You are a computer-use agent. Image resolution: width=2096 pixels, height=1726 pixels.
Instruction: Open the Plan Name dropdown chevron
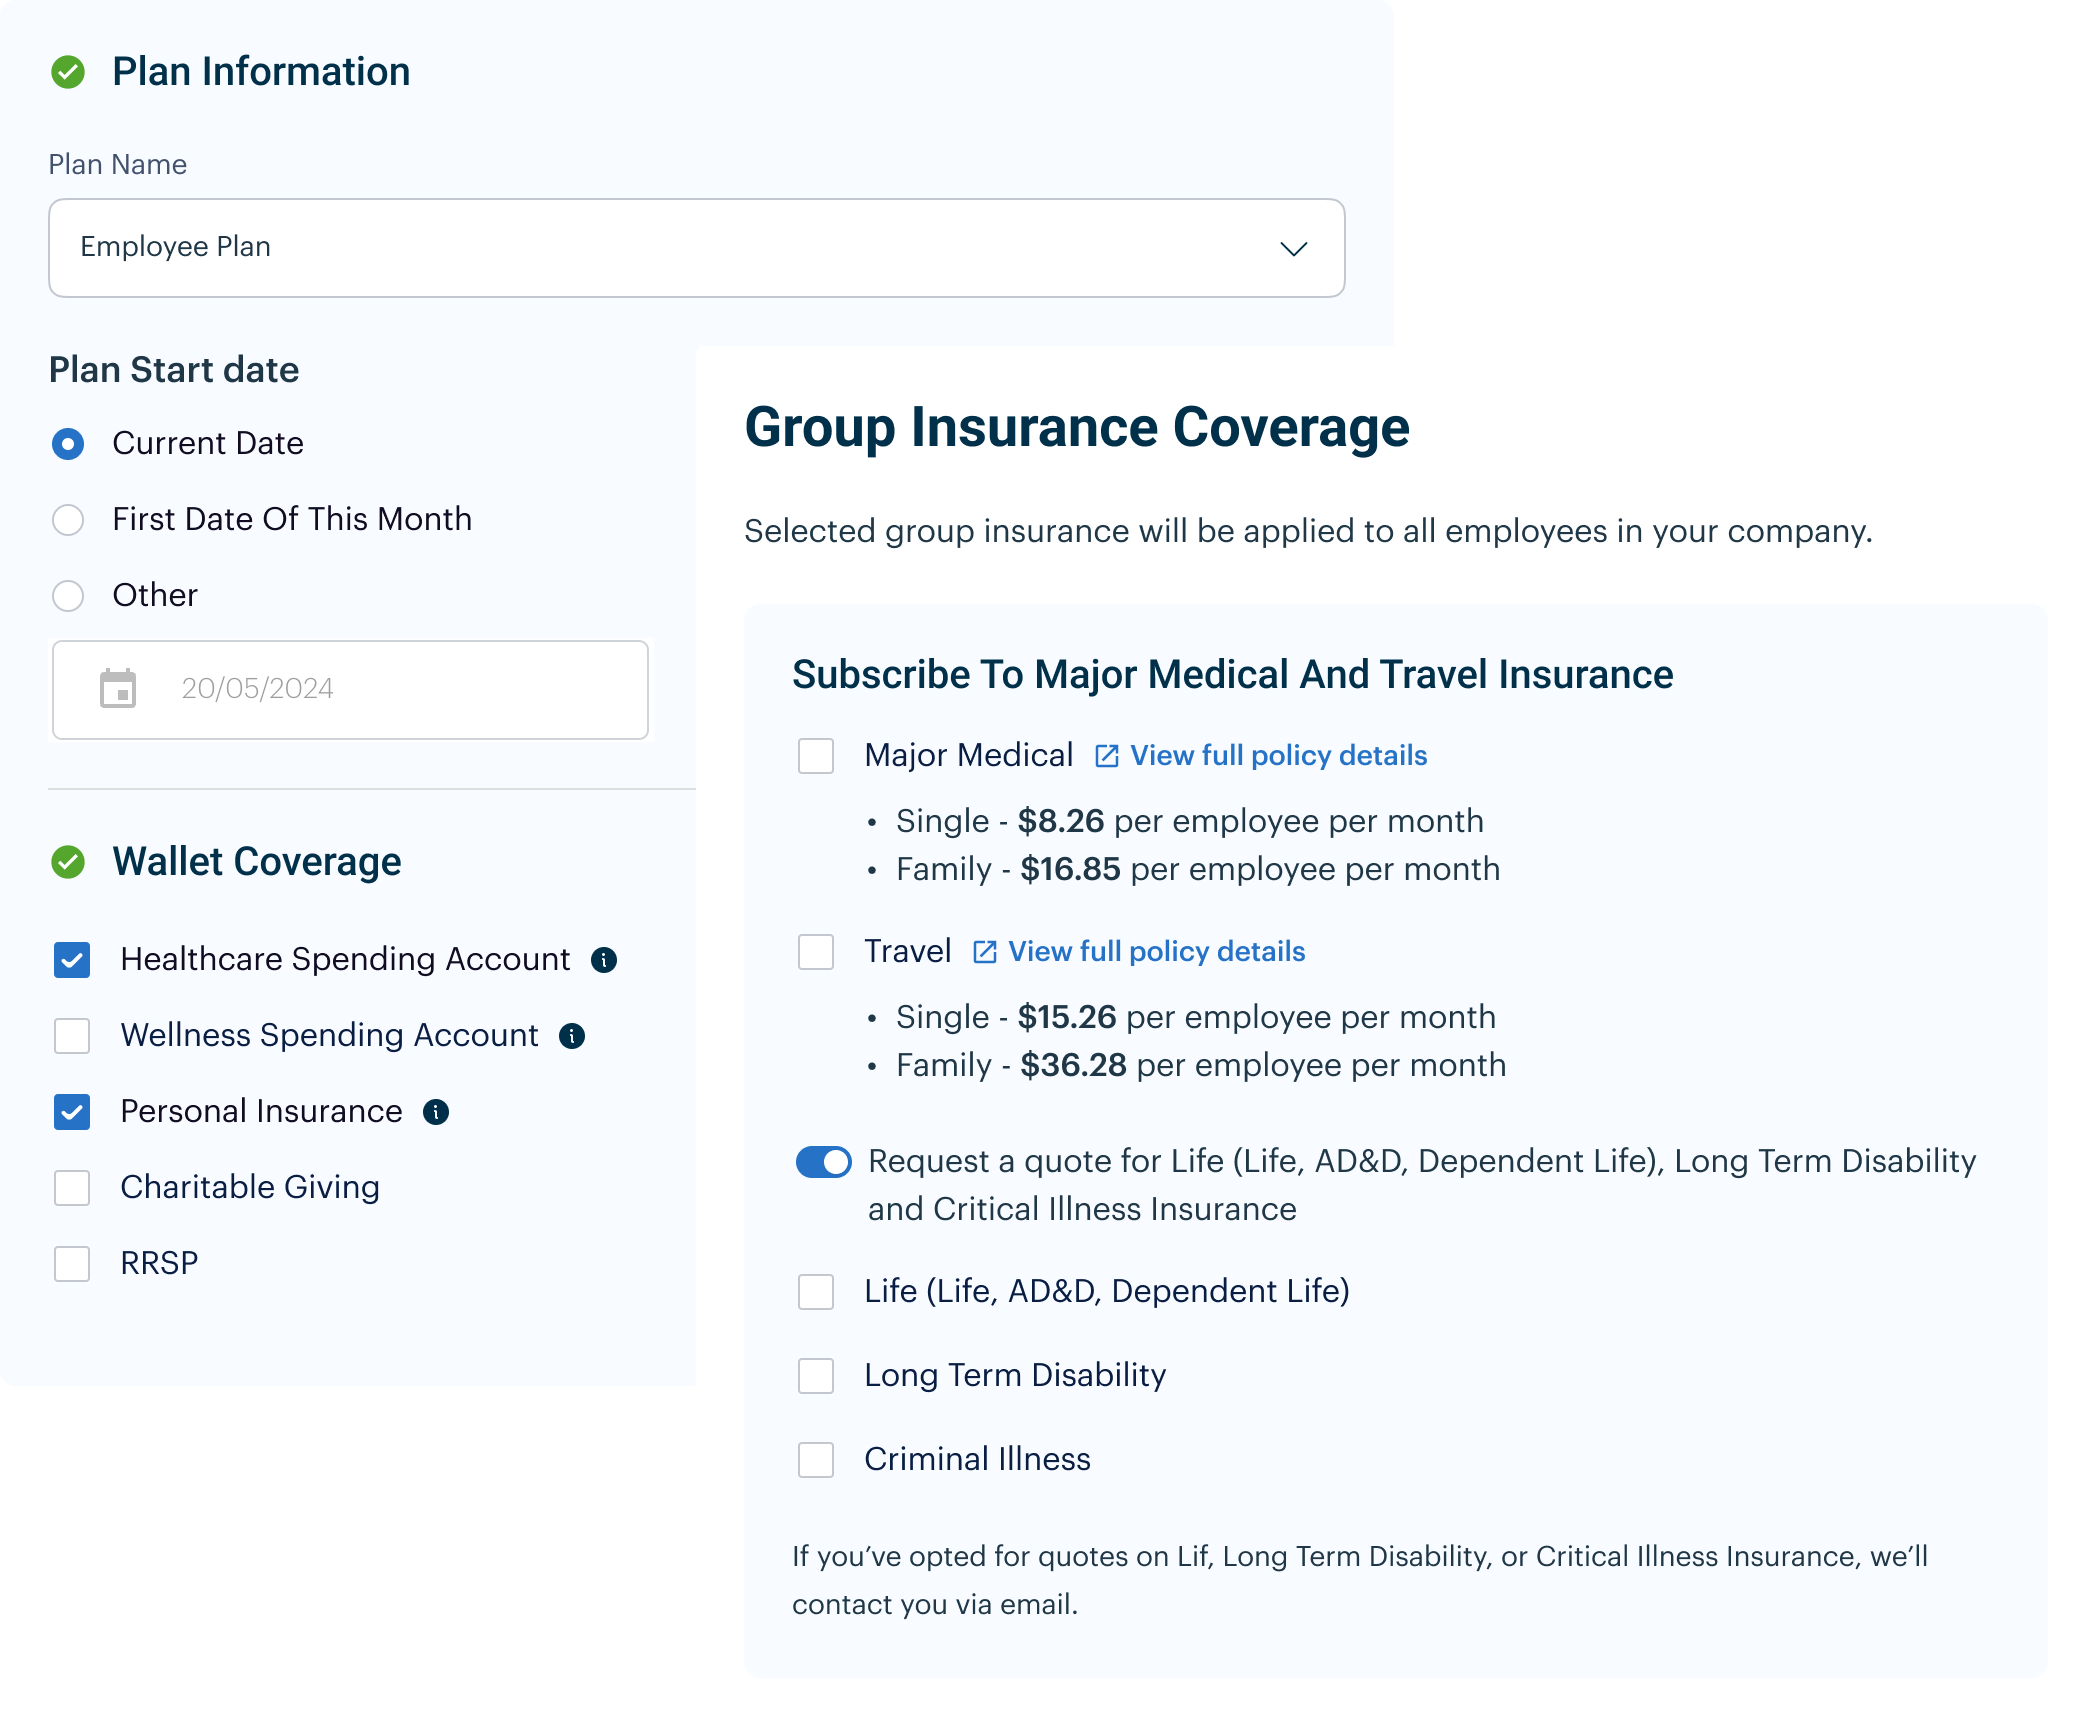pyautogui.click(x=1294, y=249)
